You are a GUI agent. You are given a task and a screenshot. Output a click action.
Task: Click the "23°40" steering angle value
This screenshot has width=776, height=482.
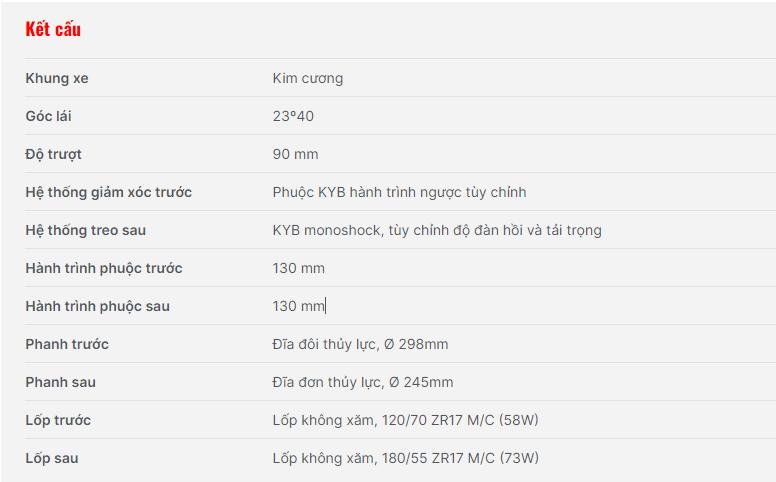point(293,116)
